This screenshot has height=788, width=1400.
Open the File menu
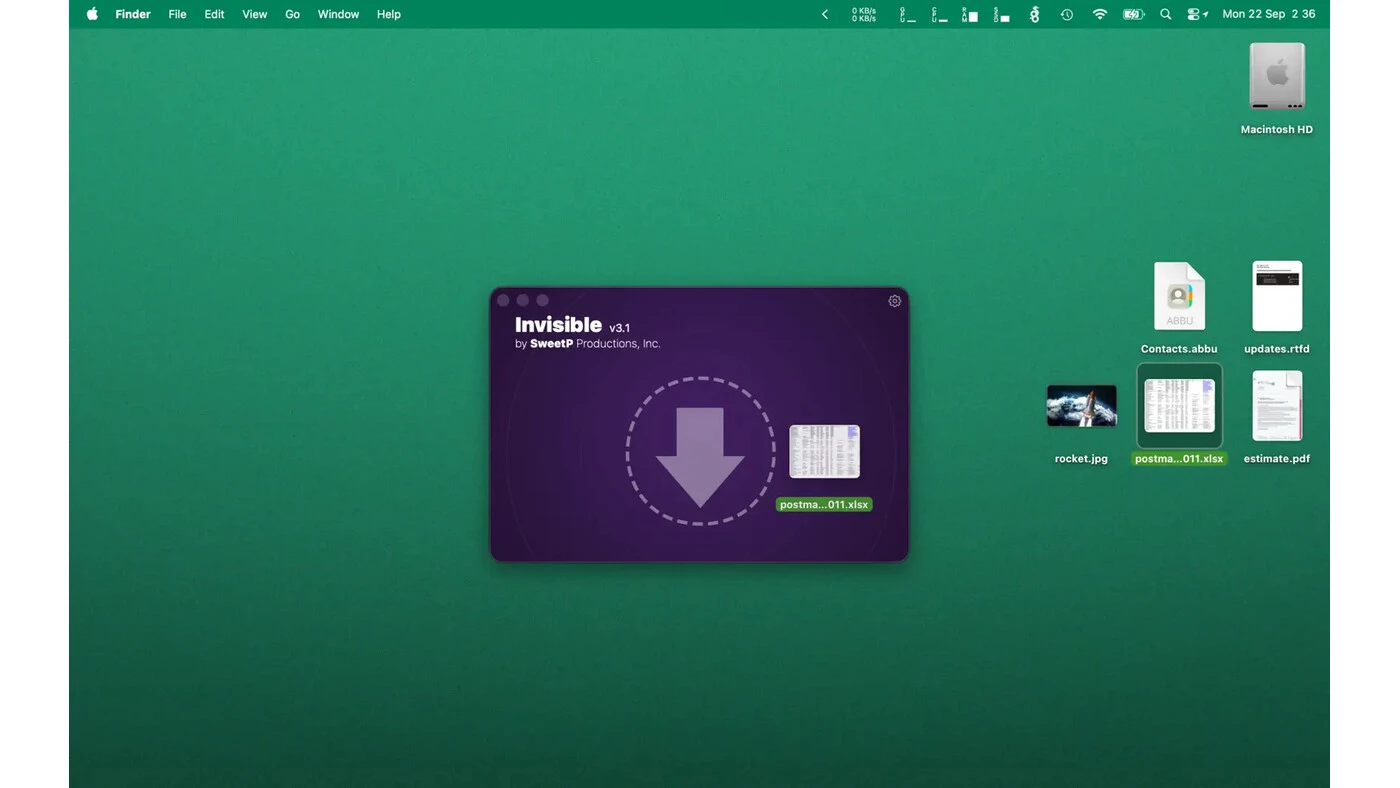pyautogui.click(x=177, y=14)
